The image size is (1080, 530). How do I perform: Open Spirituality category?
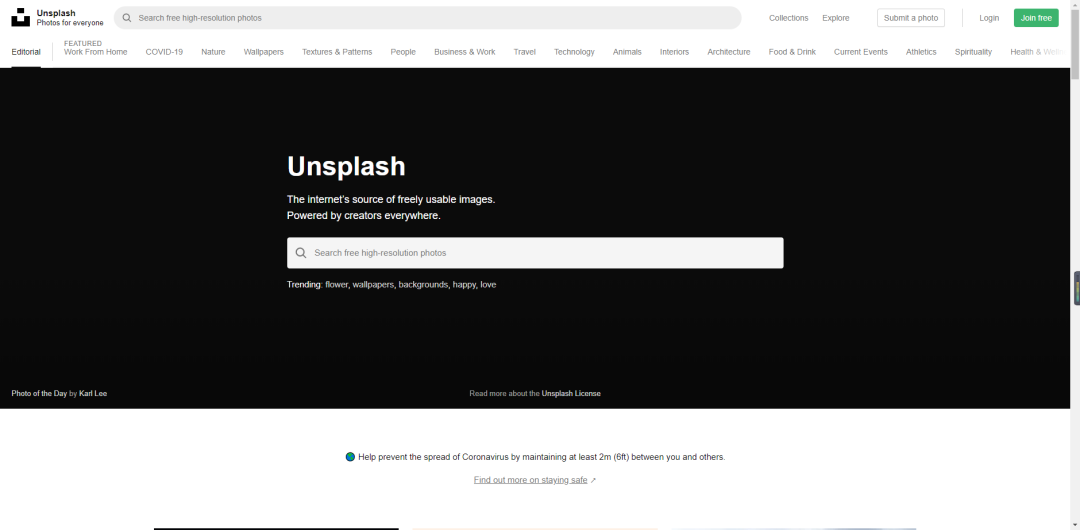pyautogui.click(x=973, y=52)
